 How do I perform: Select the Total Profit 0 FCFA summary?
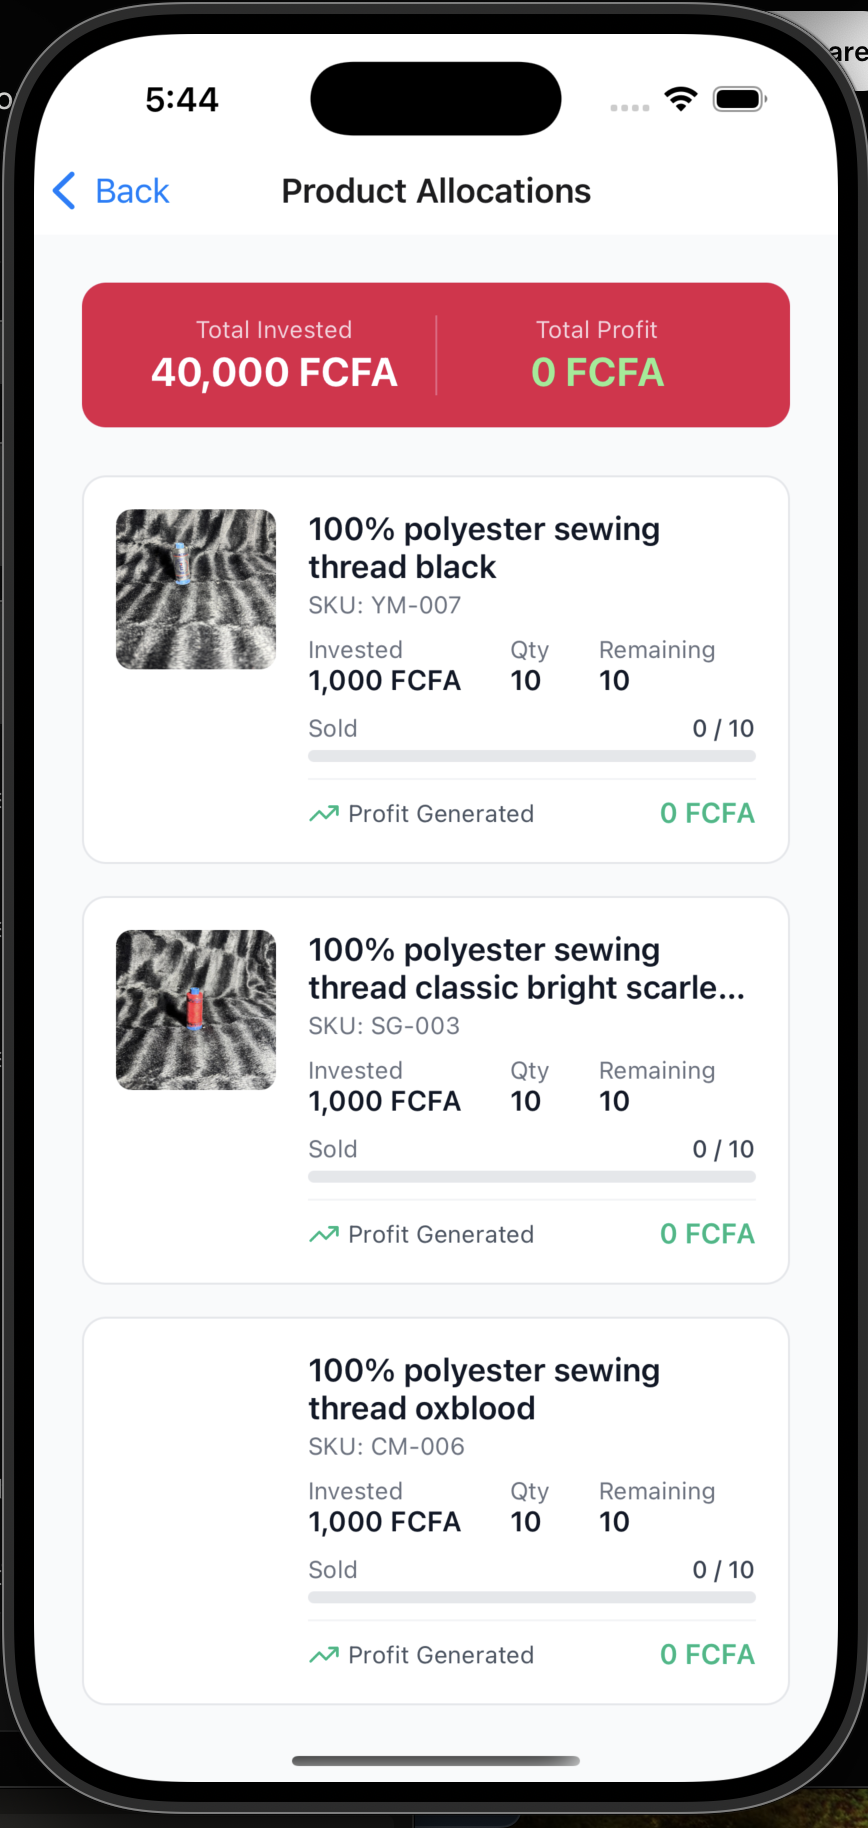(597, 356)
